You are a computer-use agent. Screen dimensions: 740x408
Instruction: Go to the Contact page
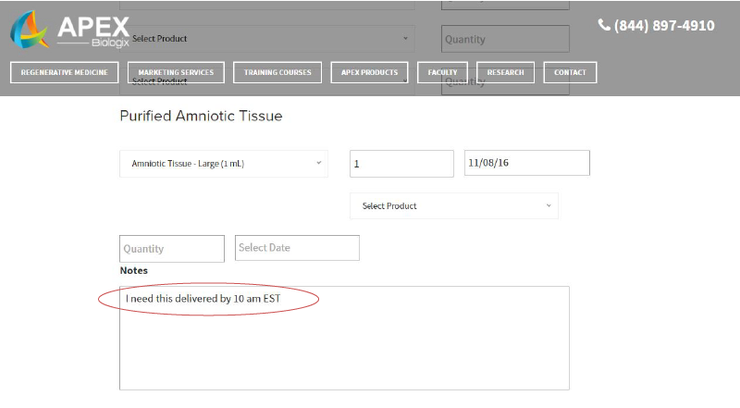tap(570, 73)
